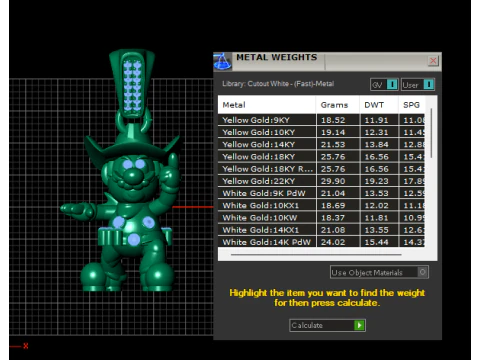
Task: Select the White Gold:14K PdW row
Action: click(x=321, y=242)
